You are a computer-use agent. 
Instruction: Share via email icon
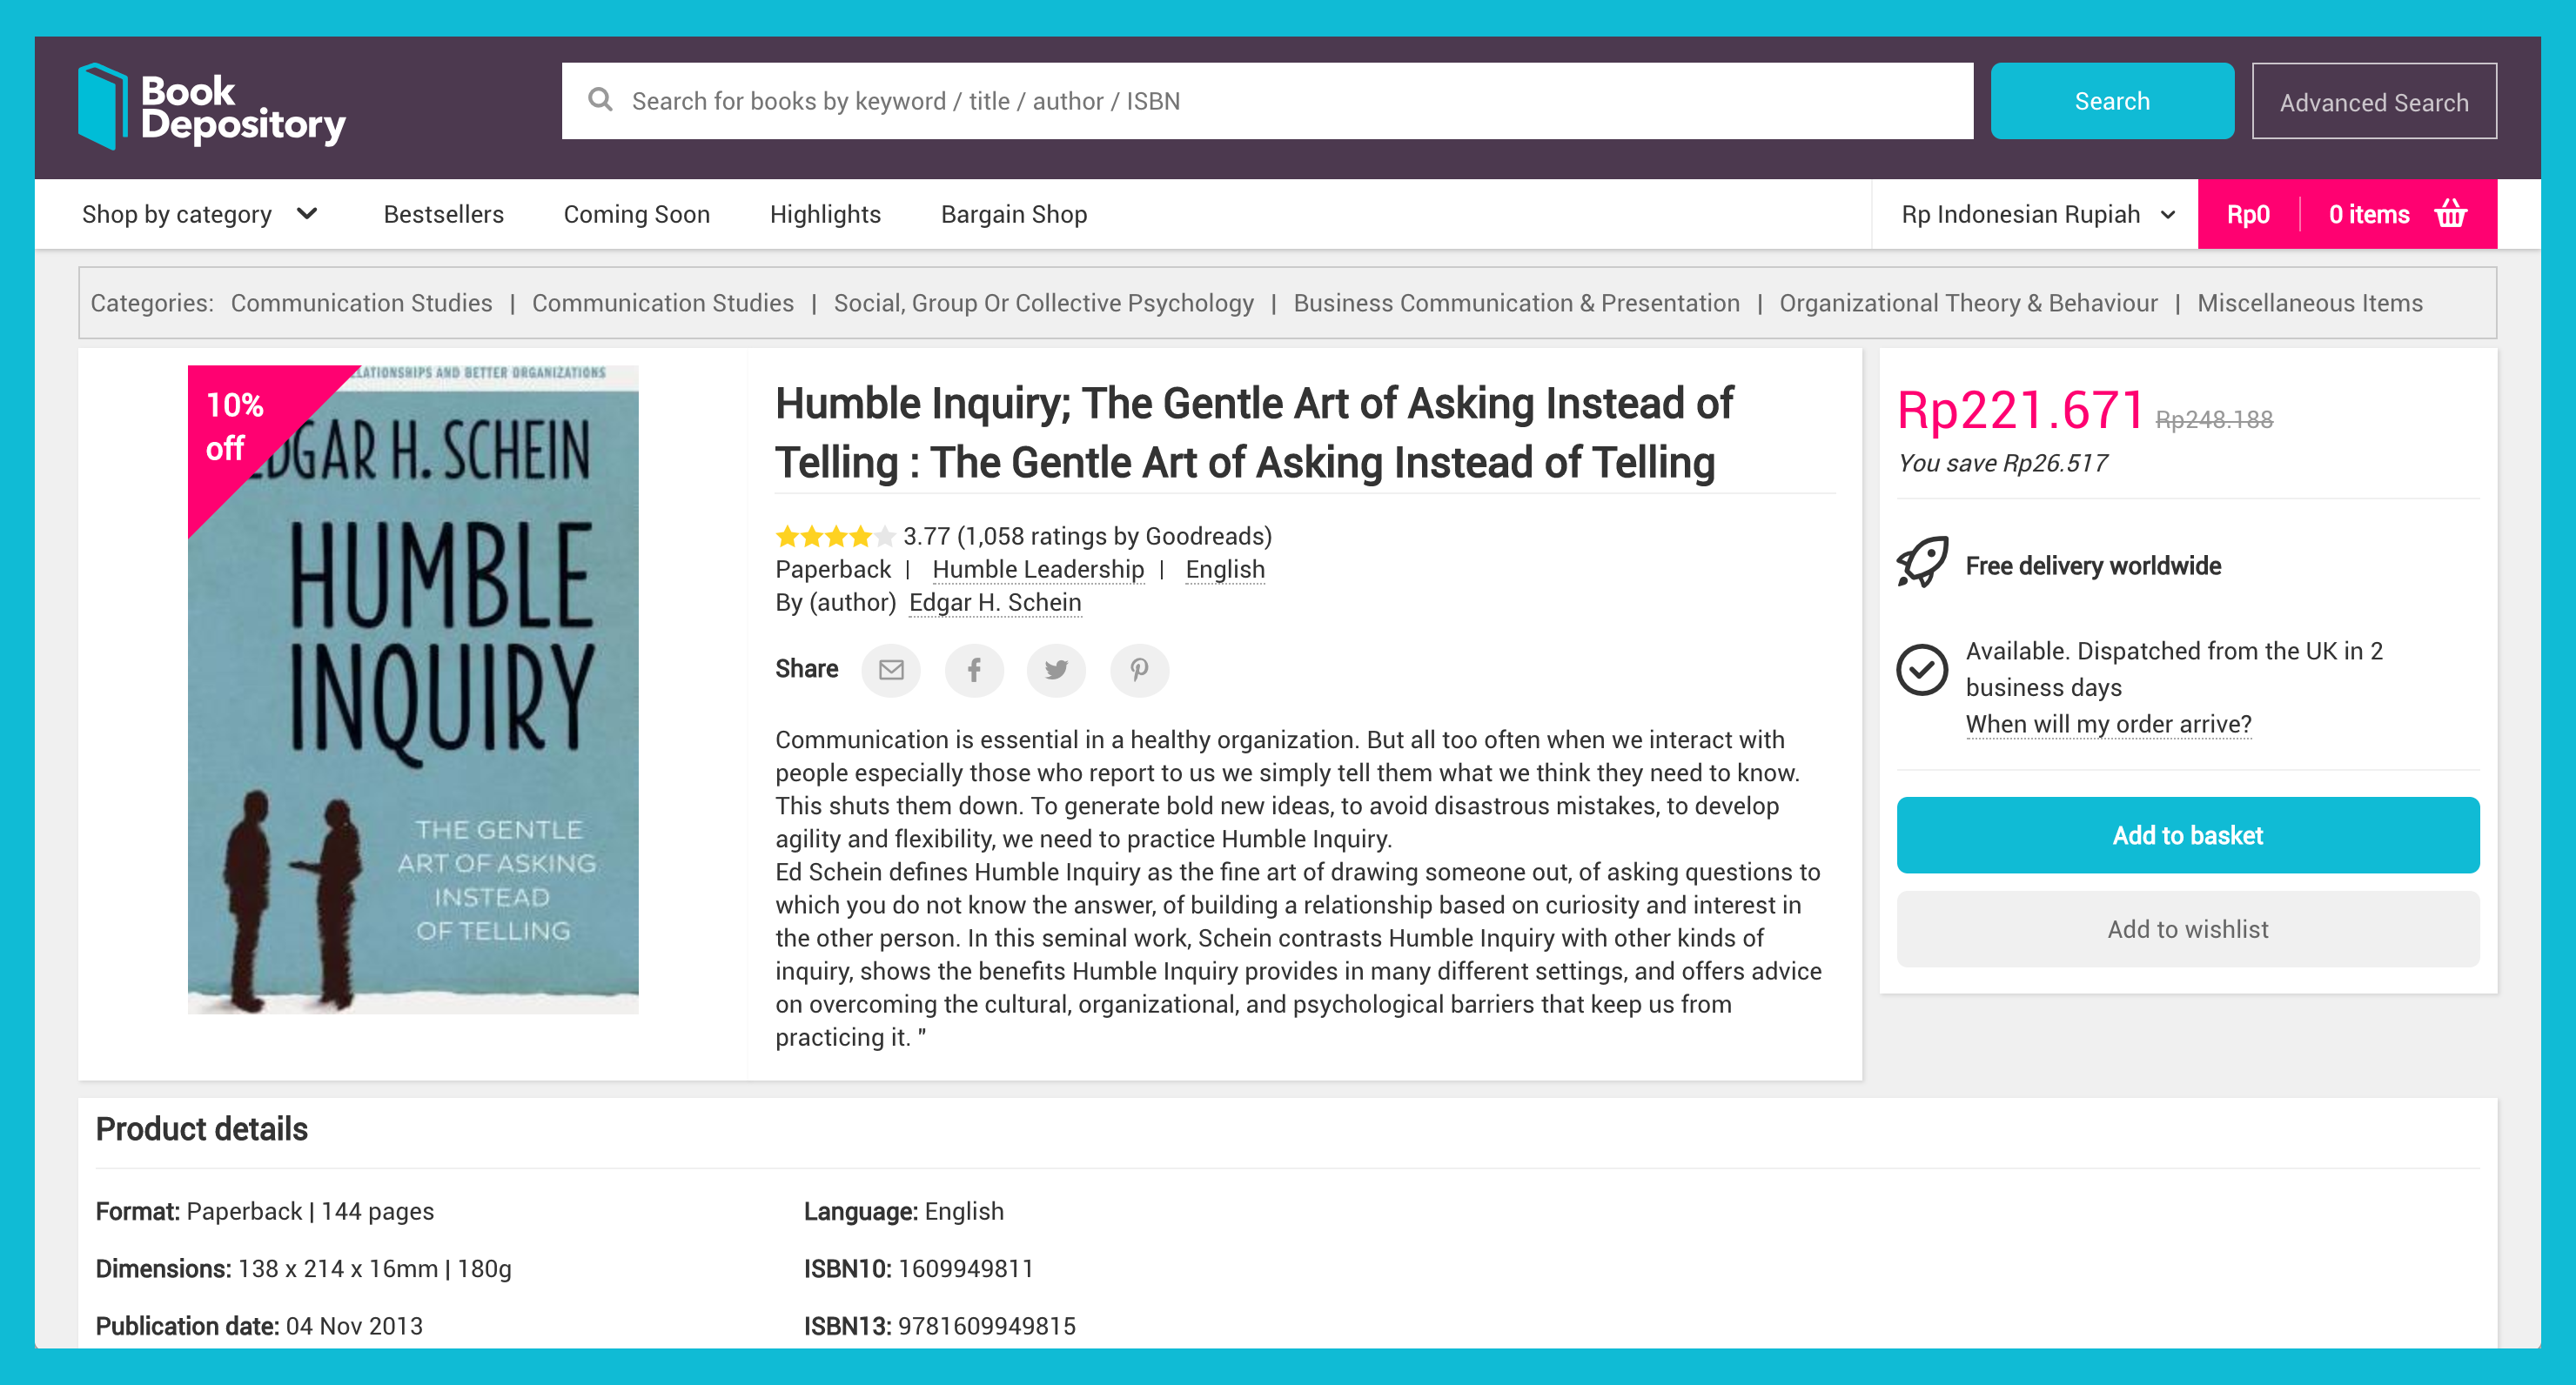(x=891, y=669)
